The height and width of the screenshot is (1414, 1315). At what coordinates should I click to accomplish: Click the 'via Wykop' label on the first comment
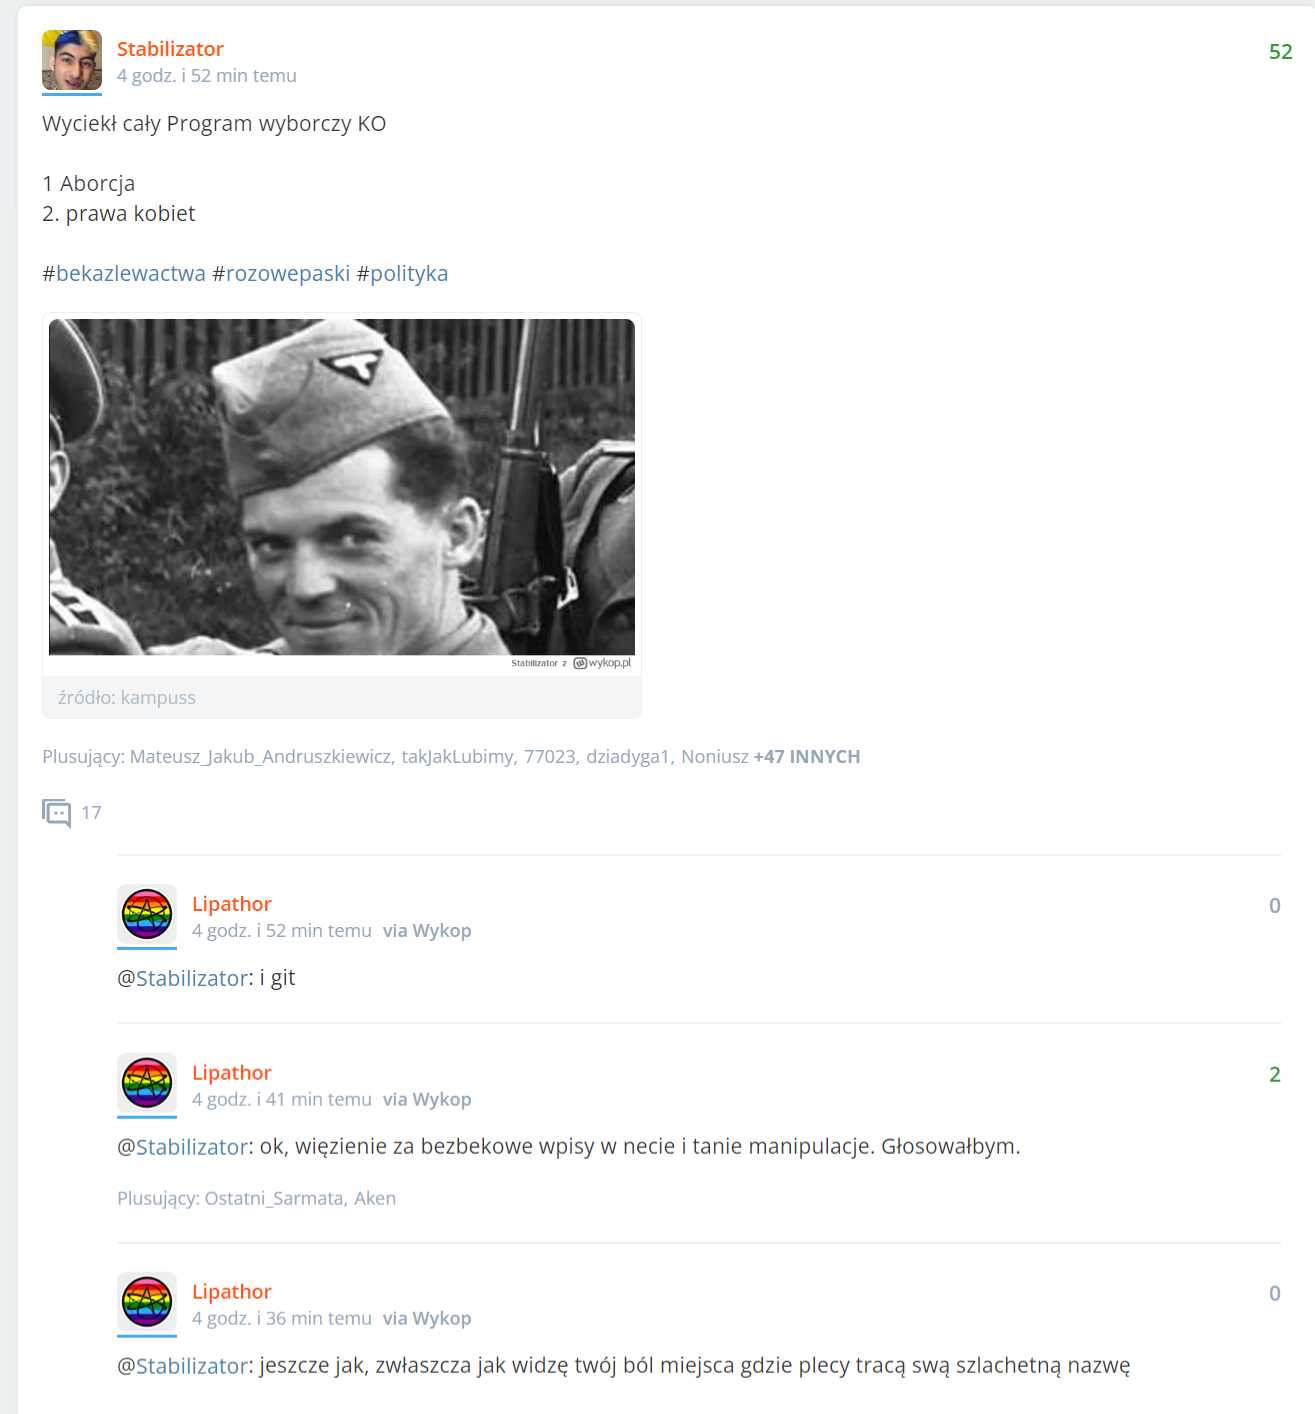click(427, 931)
